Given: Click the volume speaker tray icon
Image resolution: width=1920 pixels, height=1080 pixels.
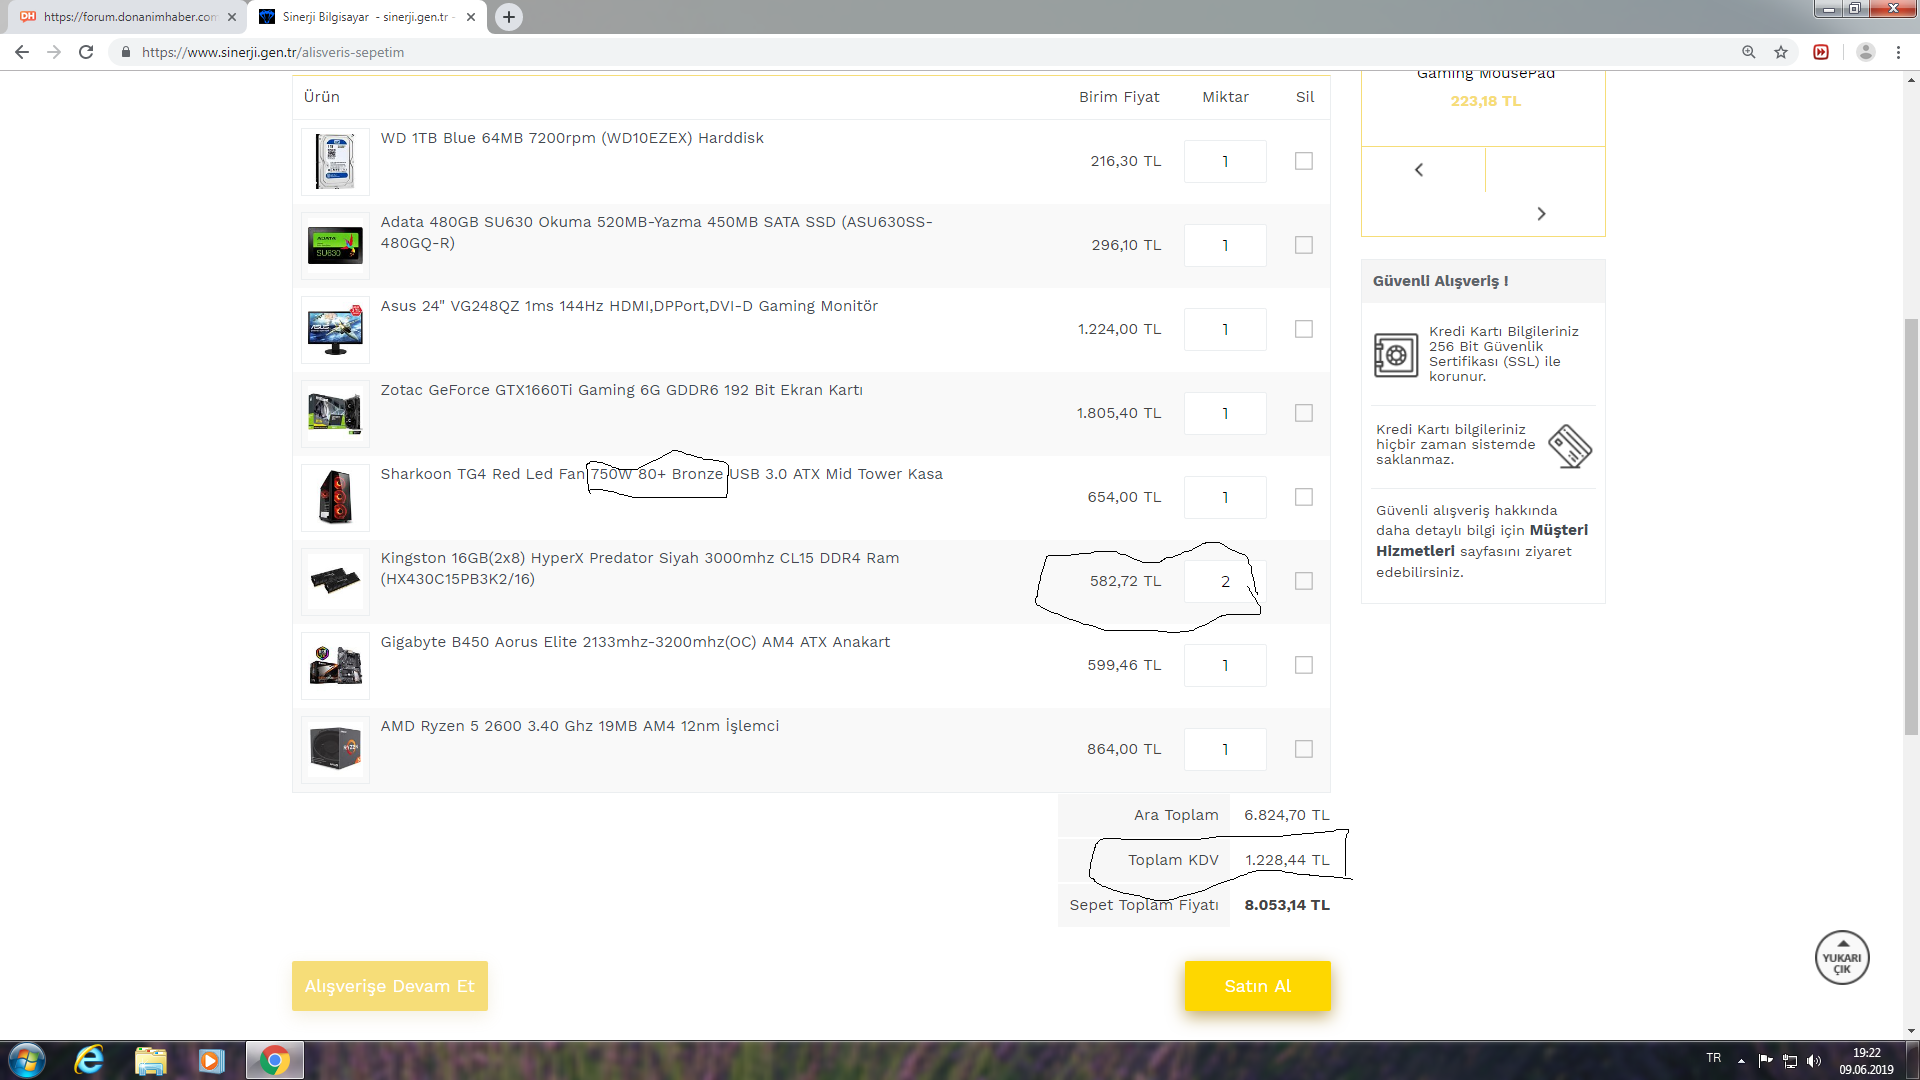Looking at the screenshot, I should pos(1814,1061).
